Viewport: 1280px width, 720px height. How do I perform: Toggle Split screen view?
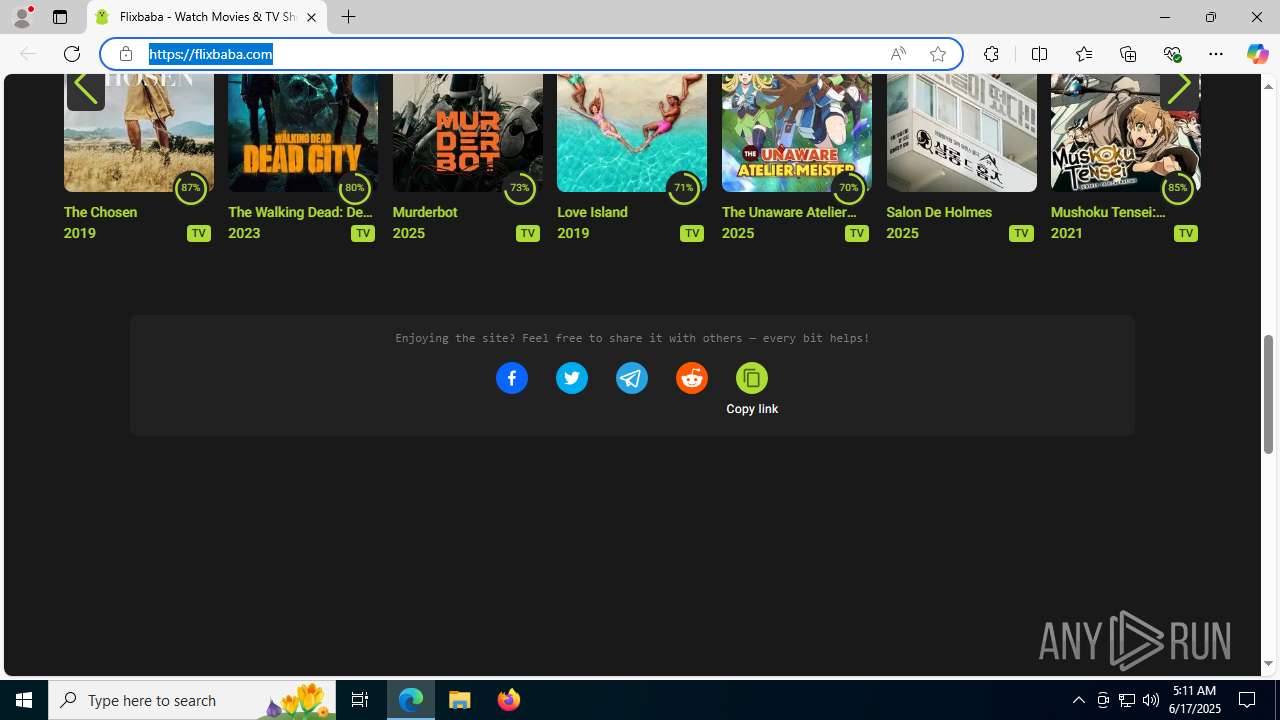1039,54
